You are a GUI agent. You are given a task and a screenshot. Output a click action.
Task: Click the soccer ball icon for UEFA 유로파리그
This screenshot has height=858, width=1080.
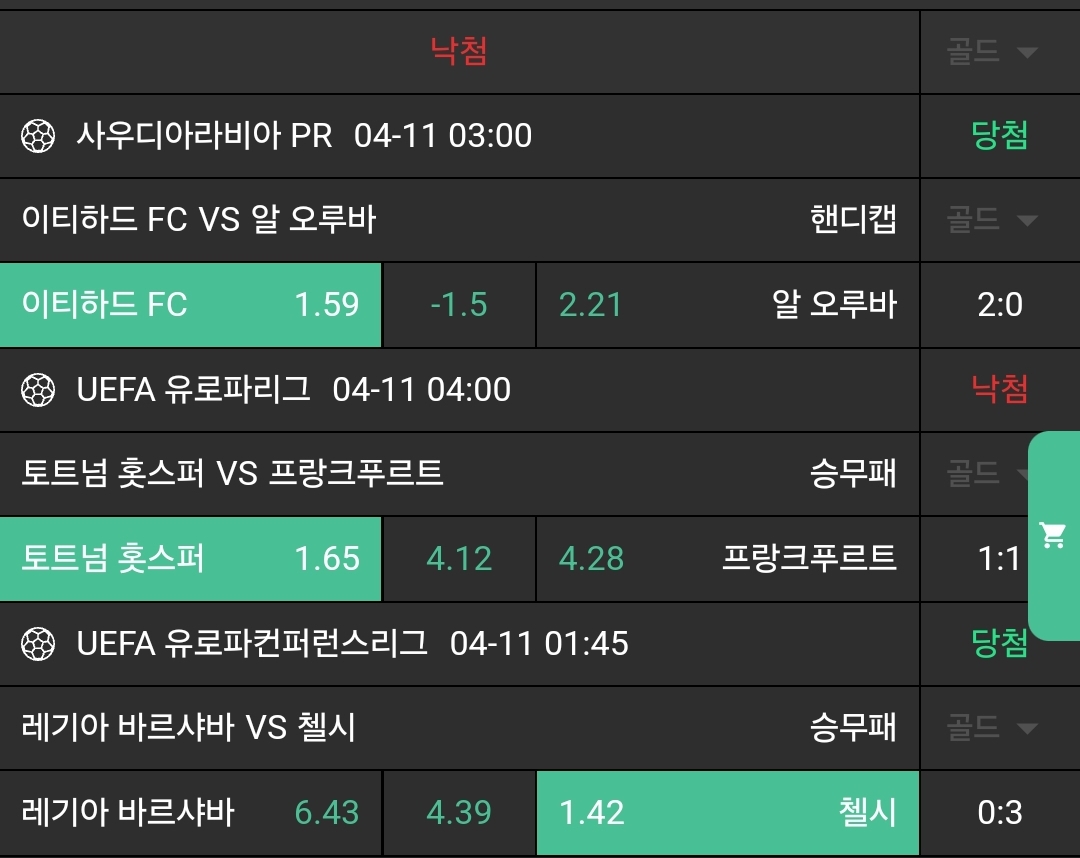pos(38,389)
